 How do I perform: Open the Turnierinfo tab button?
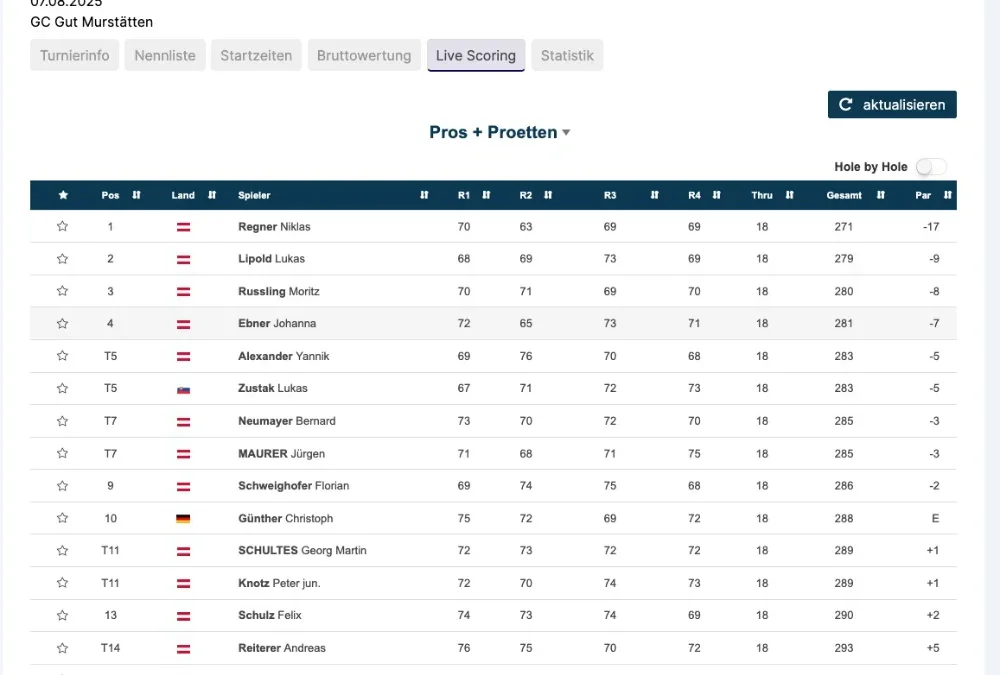point(75,56)
